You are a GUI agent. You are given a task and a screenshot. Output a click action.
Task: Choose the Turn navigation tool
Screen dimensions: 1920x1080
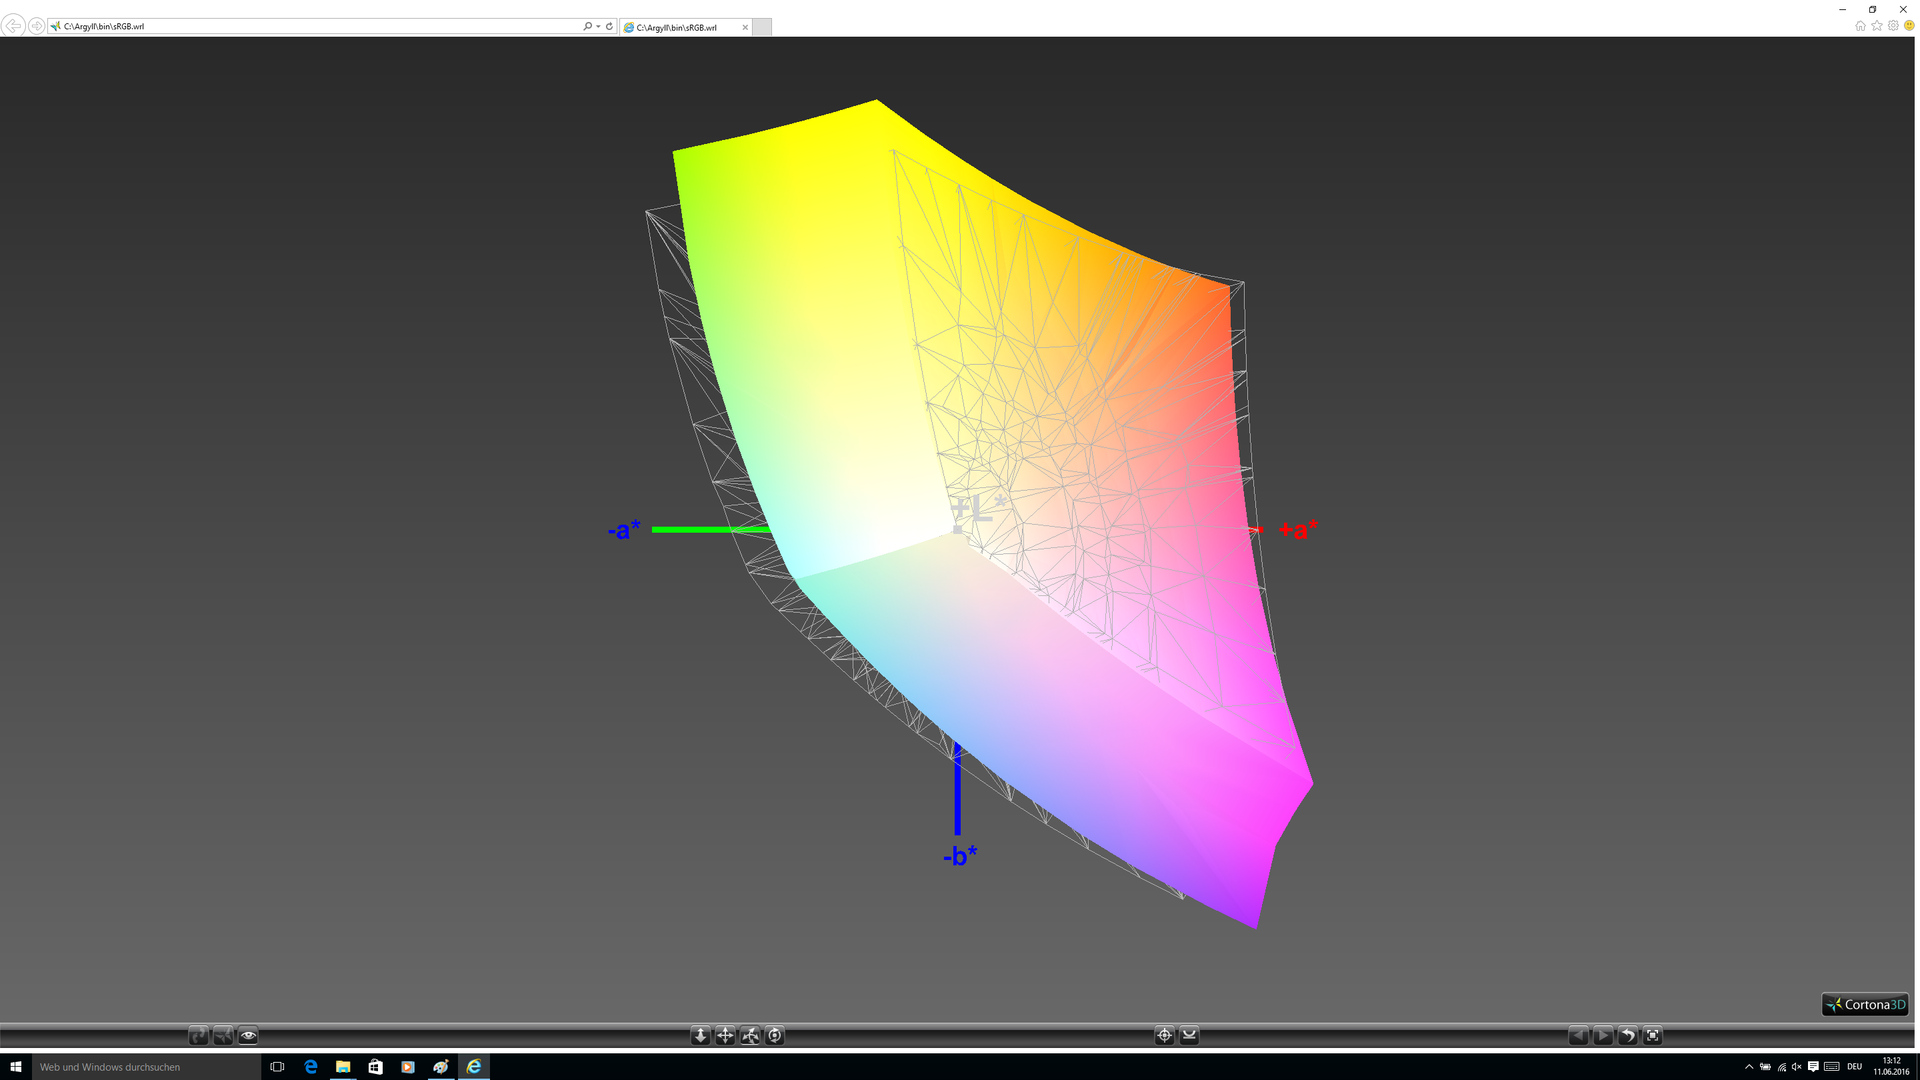tap(750, 1036)
